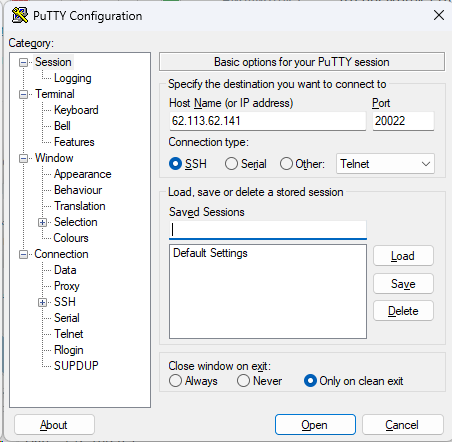Choose the Other connection type radio

coord(286,164)
